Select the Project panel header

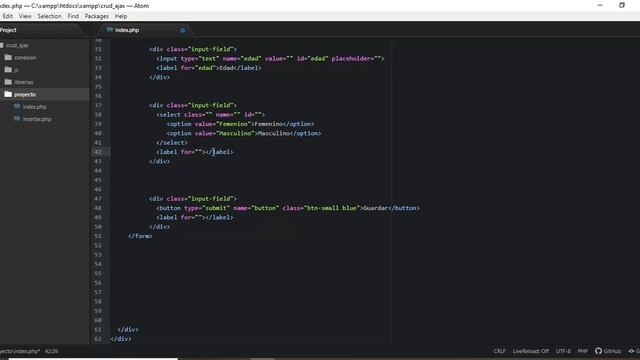[x=8, y=30]
